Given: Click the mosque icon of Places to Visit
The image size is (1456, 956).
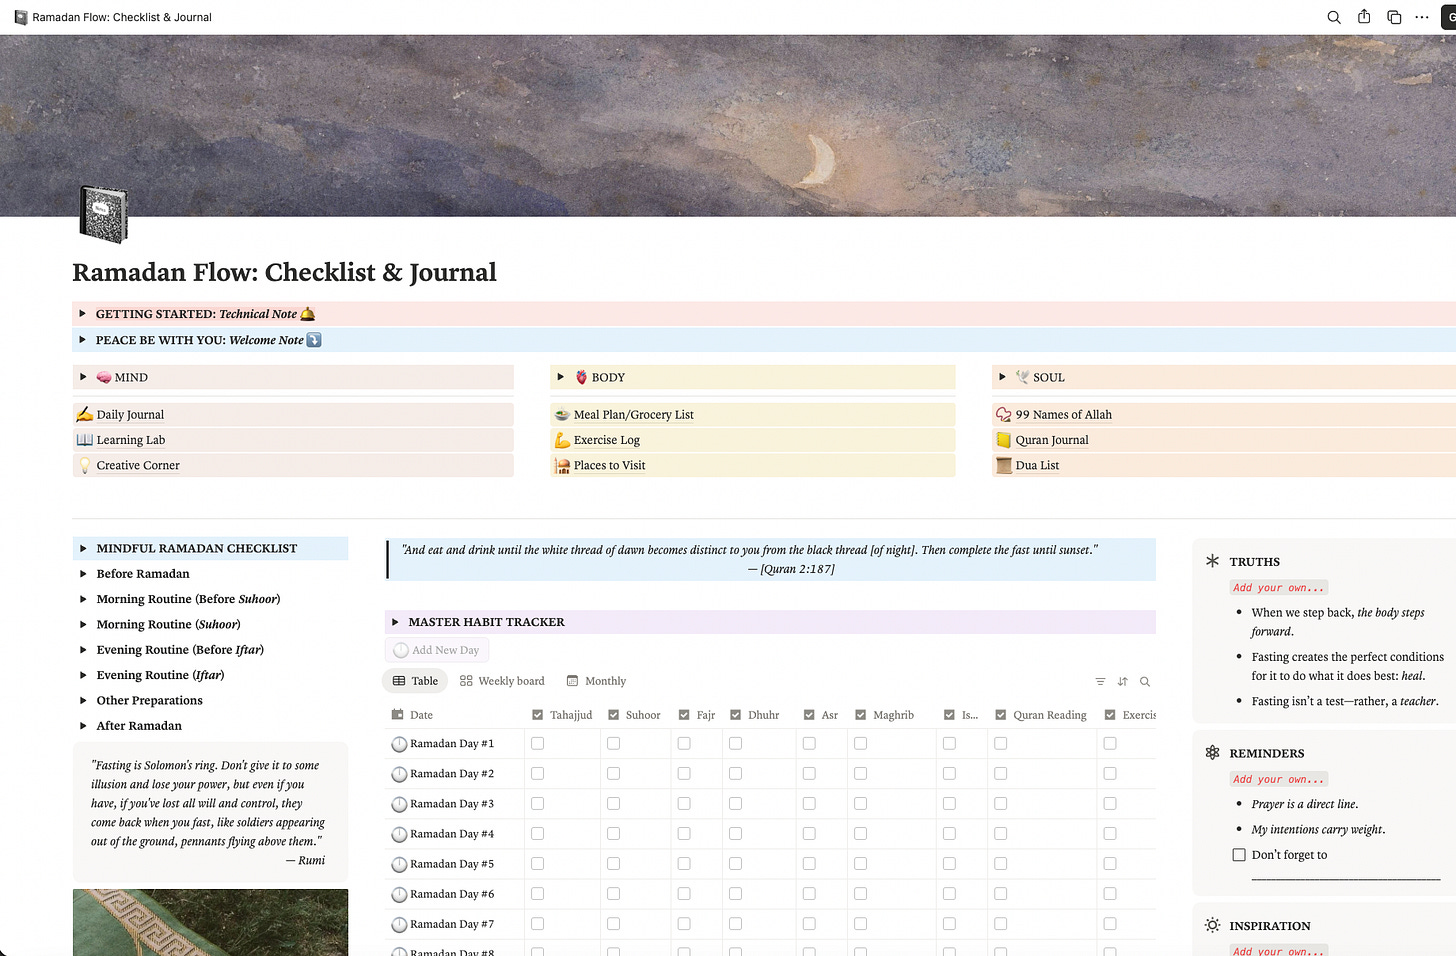Looking at the screenshot, I should (x=563, y=465).
